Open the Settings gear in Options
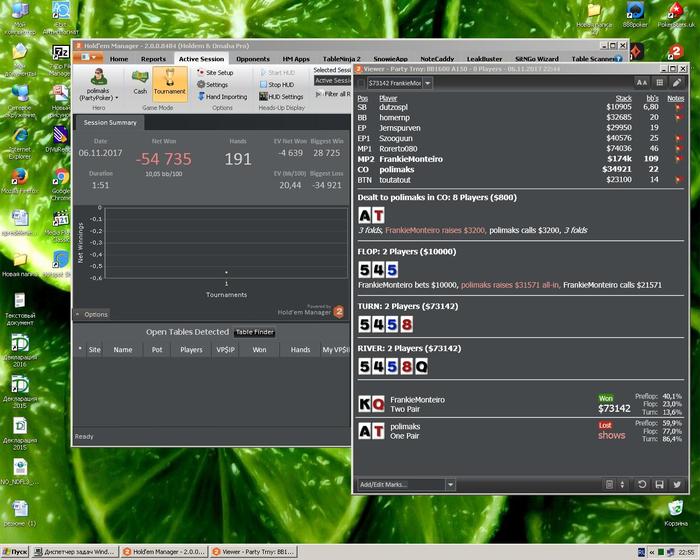The height and width of the screenshot is (560, 700). (x=213, y=84)
